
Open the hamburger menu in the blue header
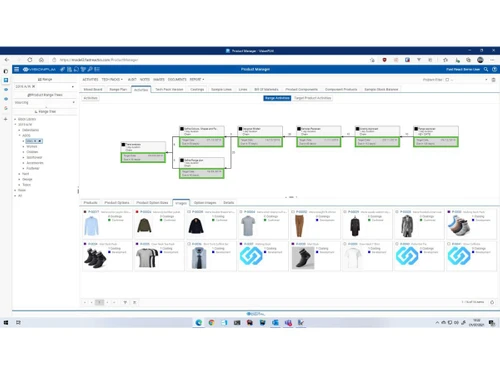(16, 69)
